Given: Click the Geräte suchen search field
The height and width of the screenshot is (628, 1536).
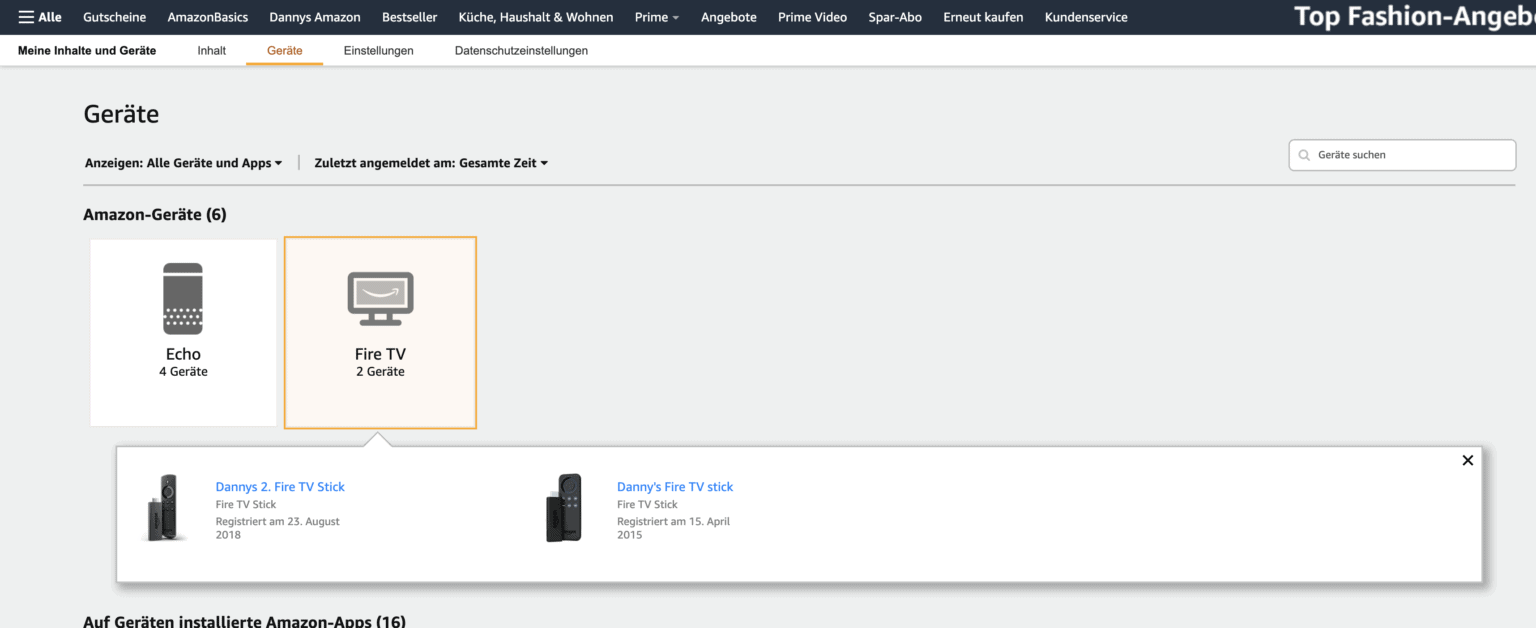Looking at the screenshot, I should click(1402, 155).
